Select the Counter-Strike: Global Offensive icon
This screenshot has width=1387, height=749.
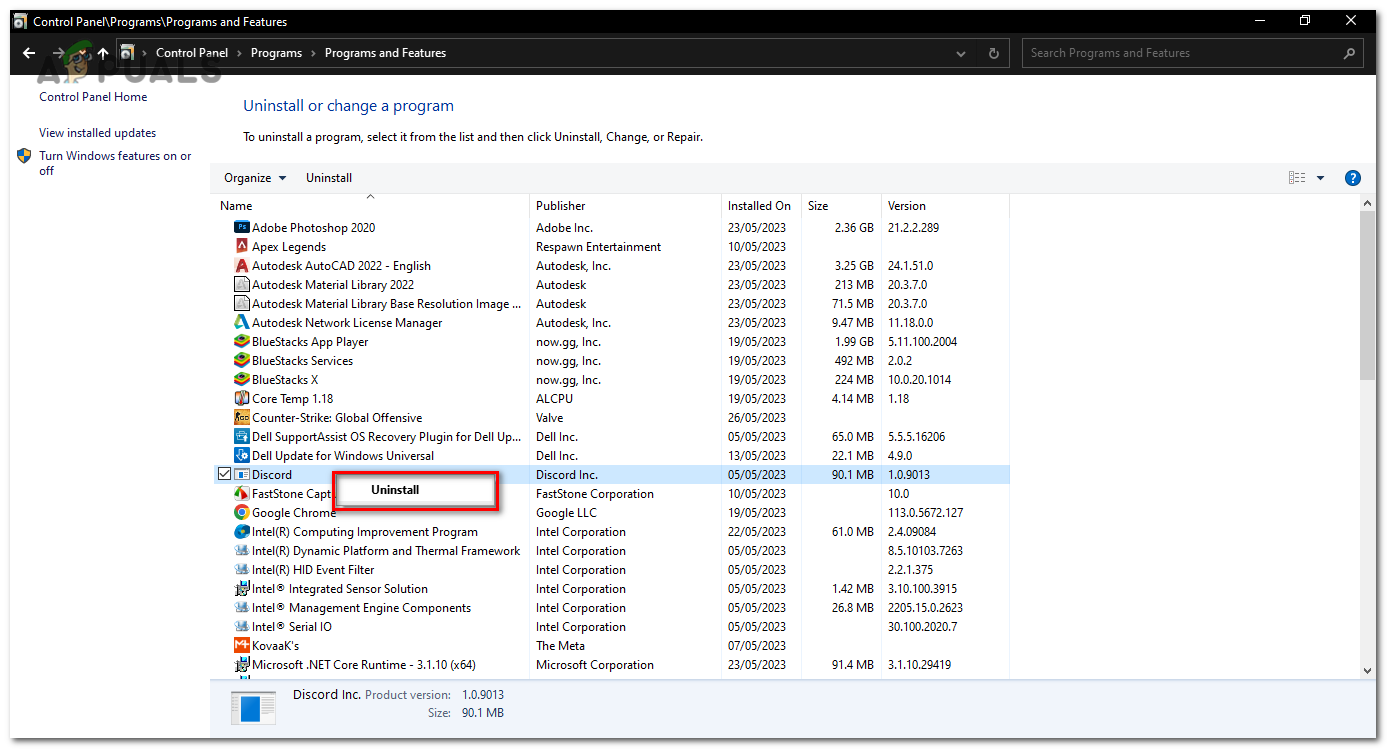point(241,417)
